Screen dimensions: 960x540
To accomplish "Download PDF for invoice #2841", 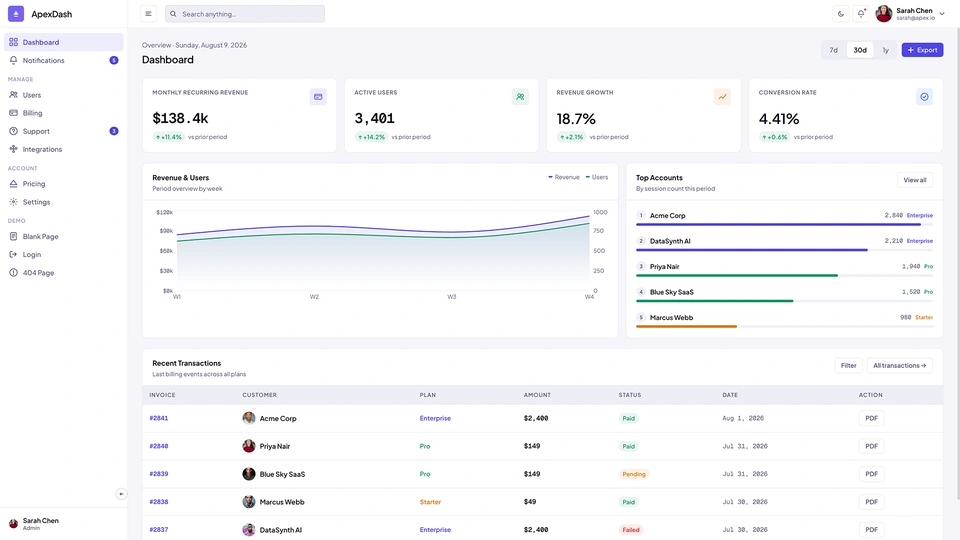I will pos(871,418).
